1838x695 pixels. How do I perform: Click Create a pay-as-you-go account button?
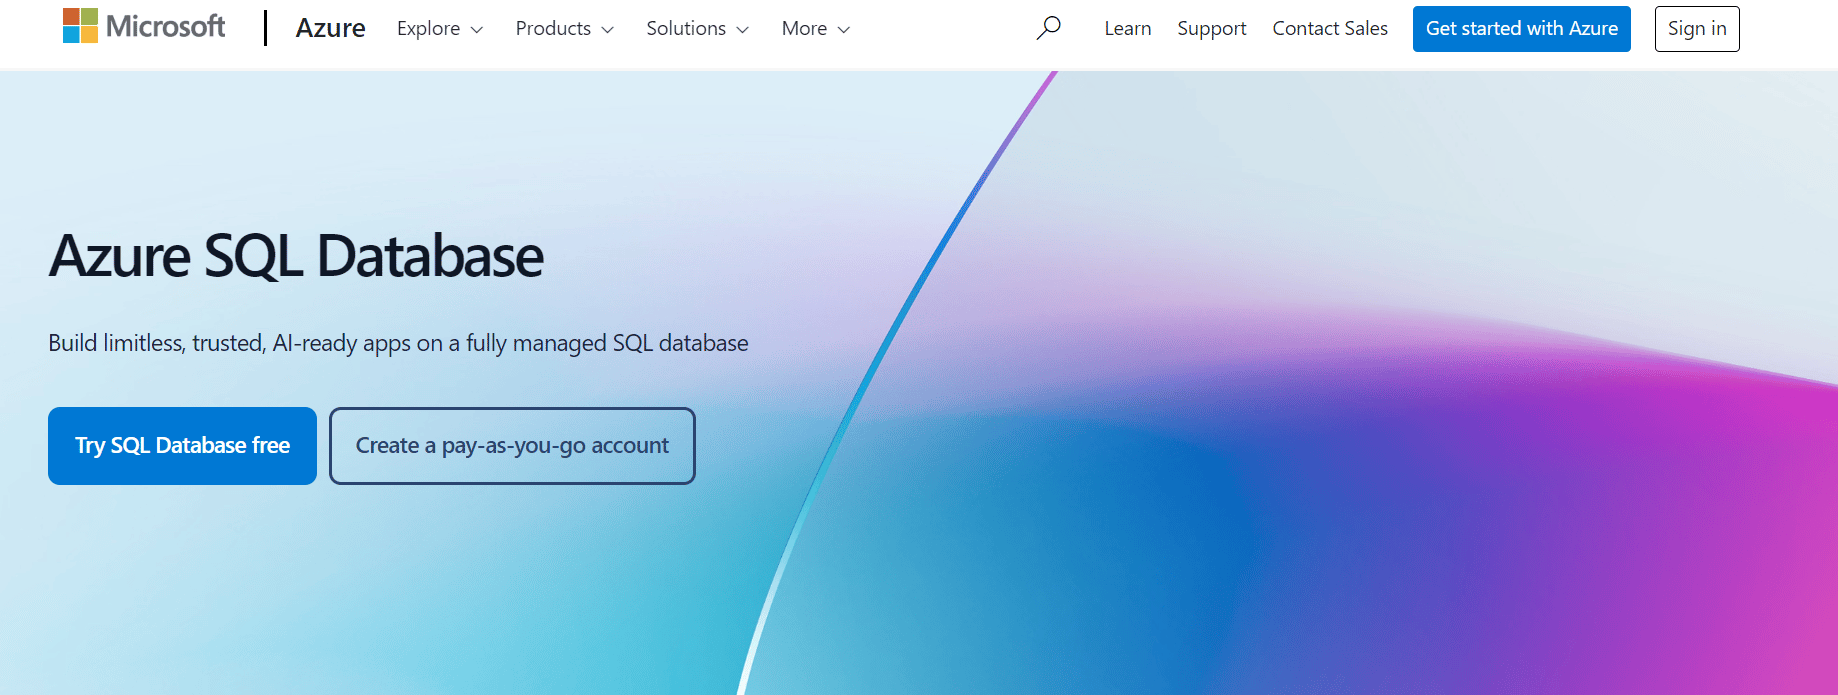[512, 446]
